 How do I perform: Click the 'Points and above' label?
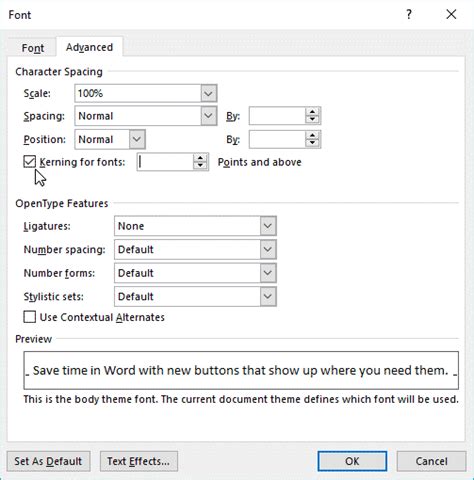259,162
